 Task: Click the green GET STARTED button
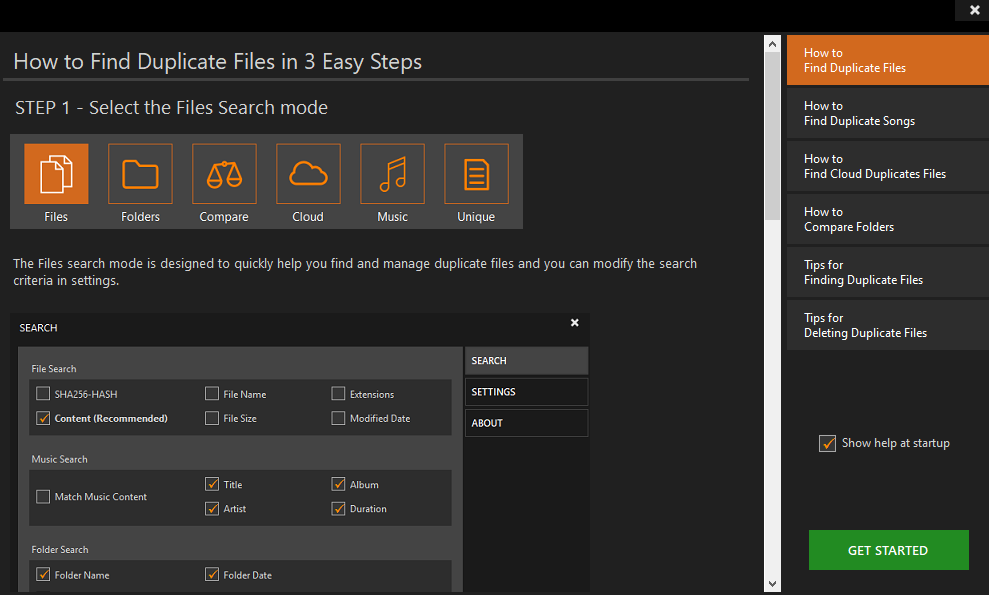(x=888, y=550)
